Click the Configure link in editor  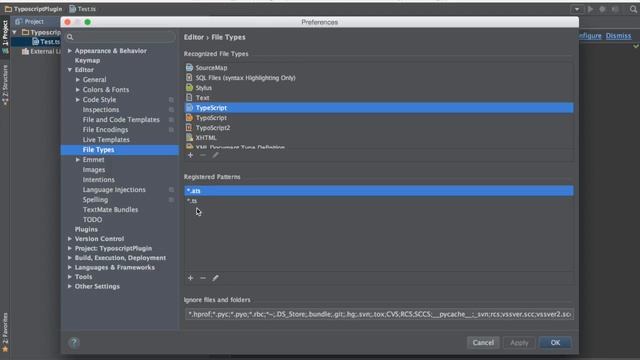[x=590, y=36]
